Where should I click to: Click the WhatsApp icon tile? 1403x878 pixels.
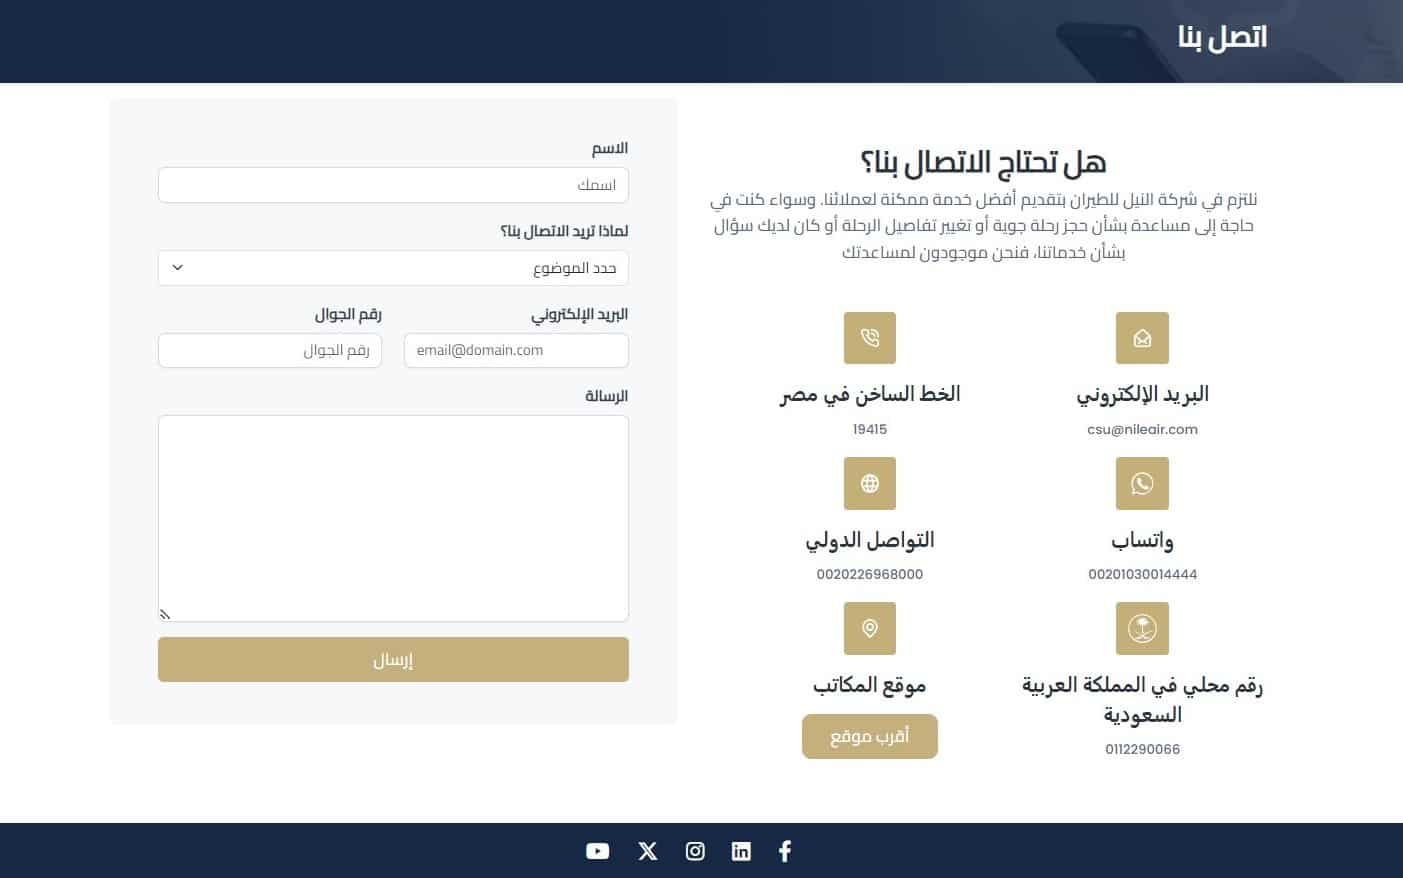(1142, 484)
